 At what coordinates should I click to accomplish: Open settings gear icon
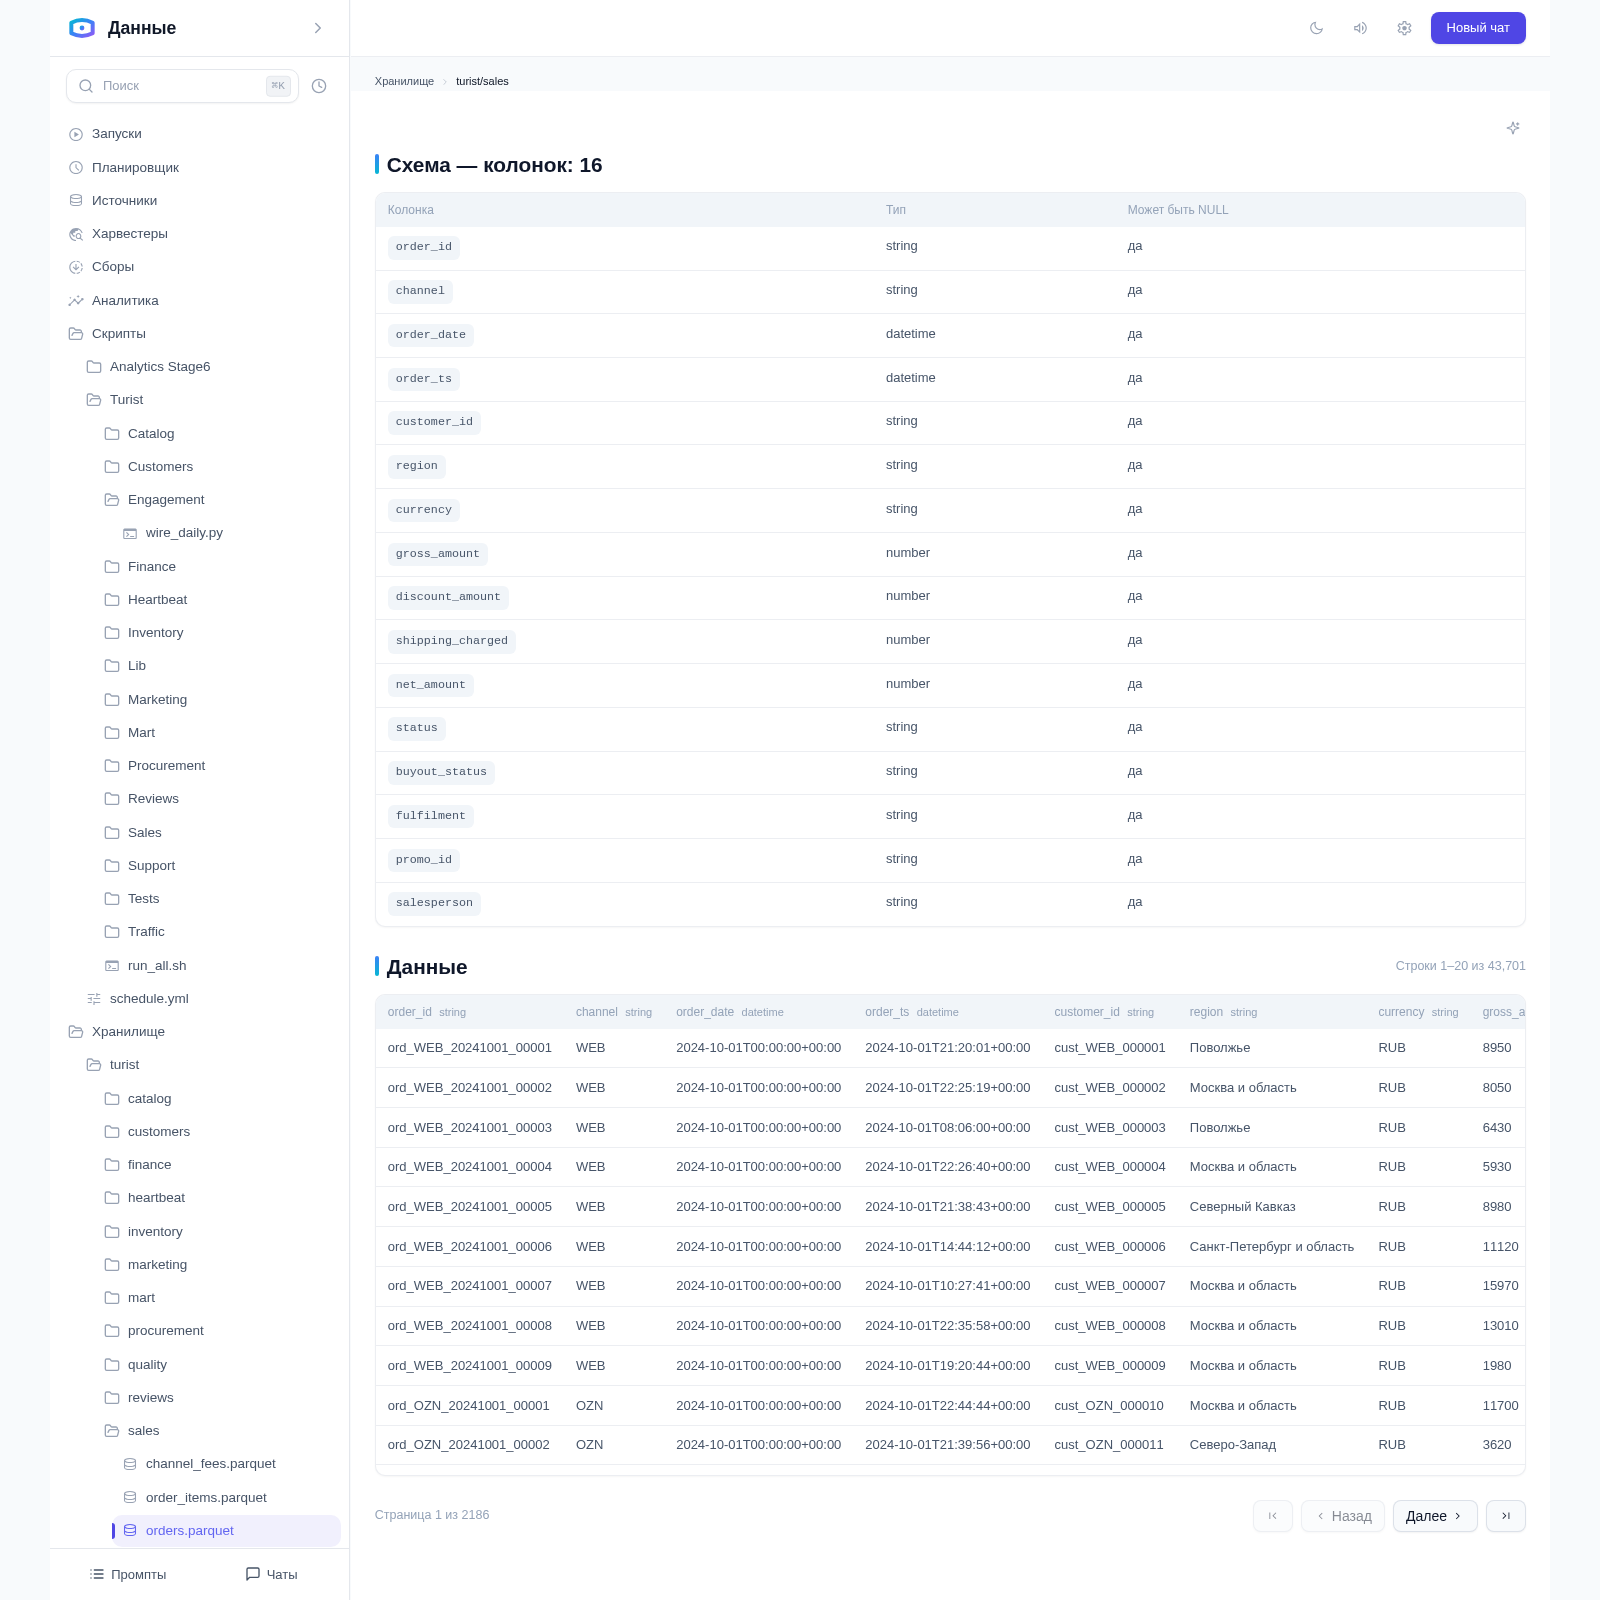tap(1404, 28)
